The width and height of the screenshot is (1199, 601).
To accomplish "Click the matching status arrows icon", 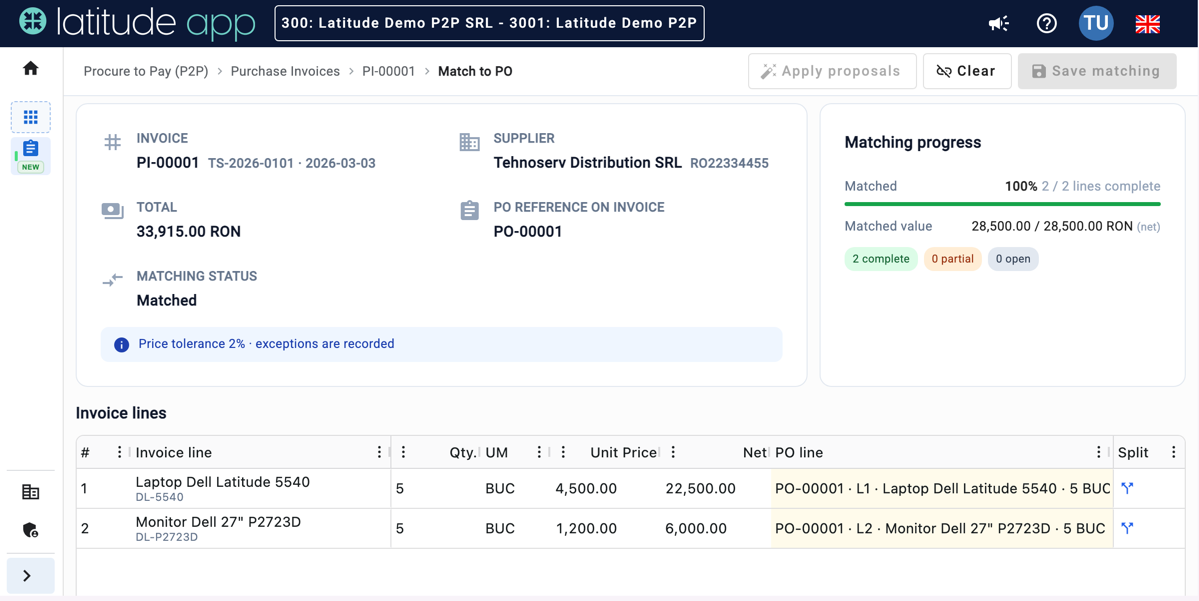I will [112, 280].
